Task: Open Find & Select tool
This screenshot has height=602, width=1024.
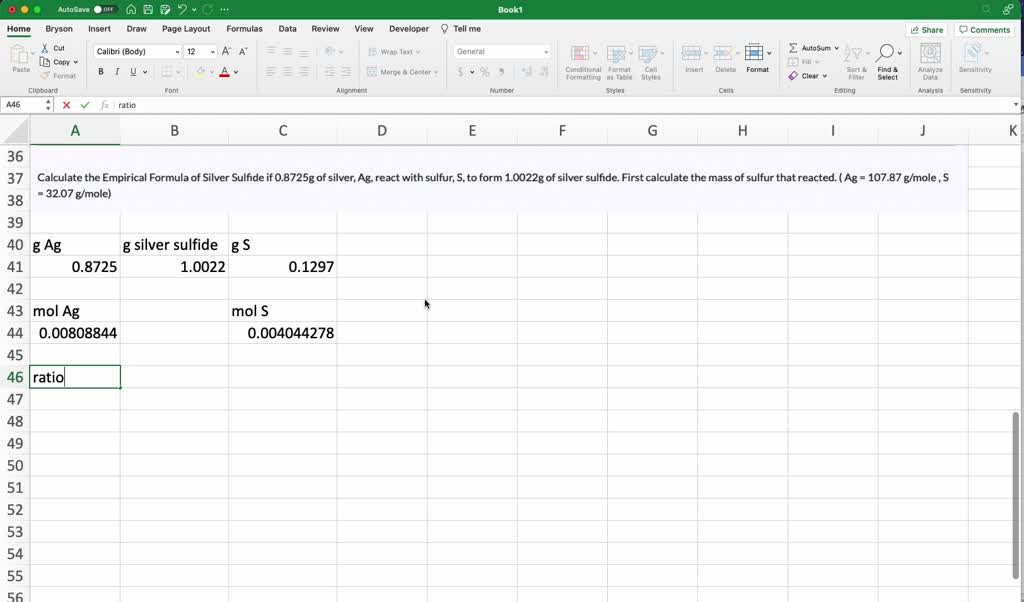Action: [887, 60]
